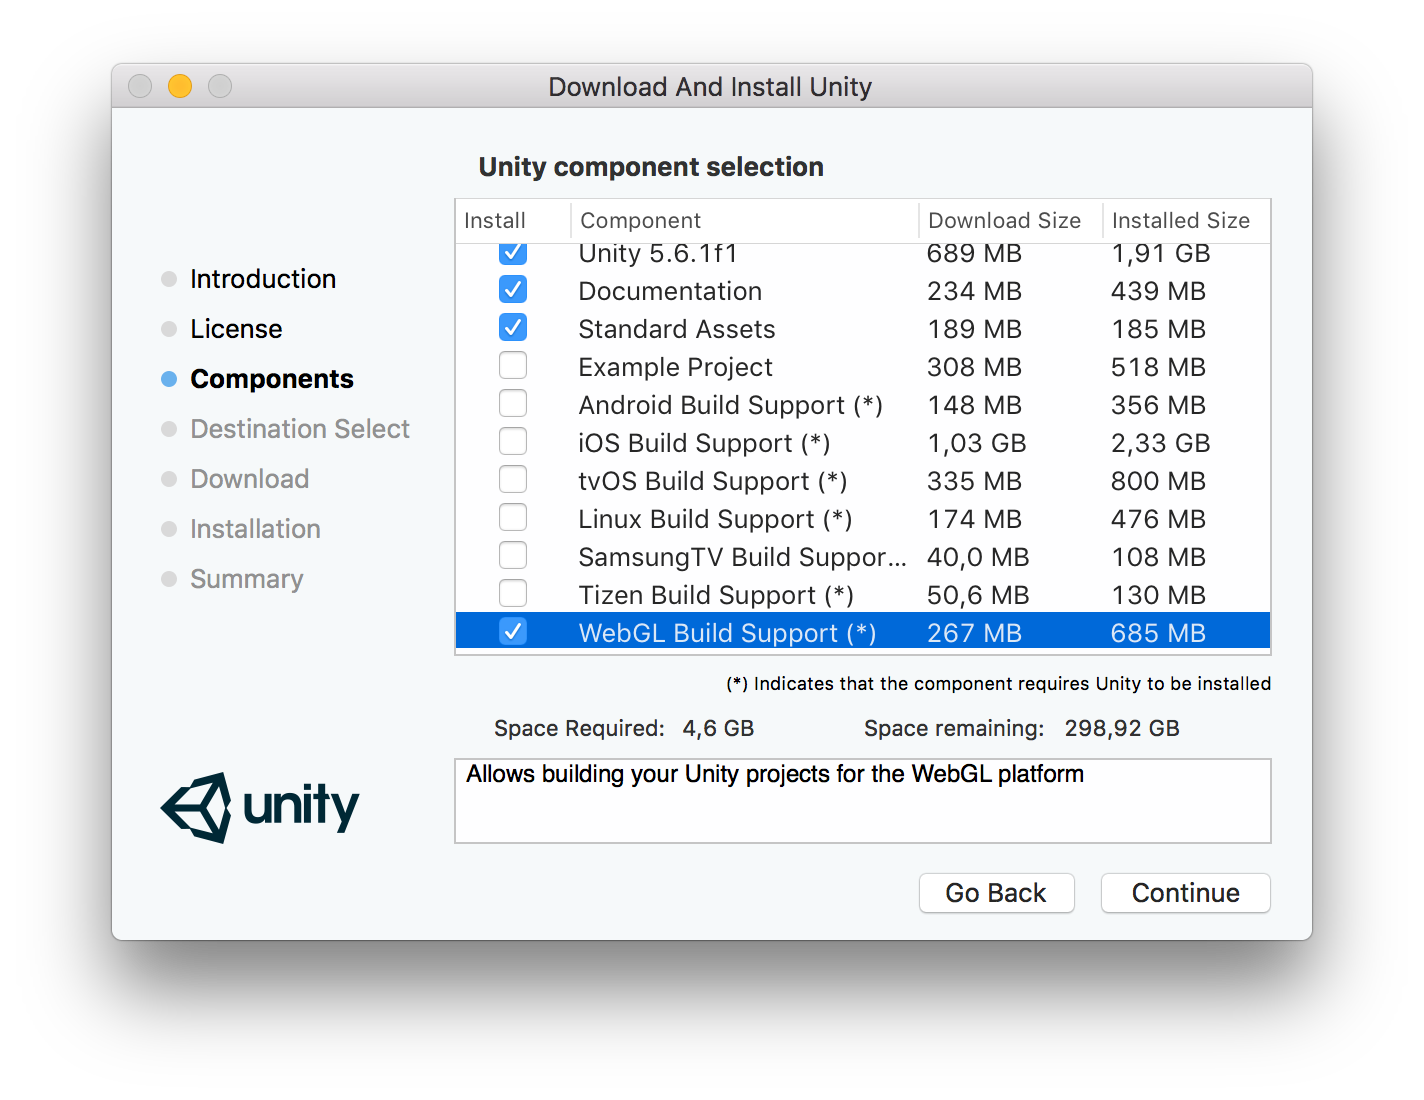Check the iOS Build Support box
Image resolution: width=1424 pixels, height=1100 pixels.
pyautogui.click(x=513, y=442)
